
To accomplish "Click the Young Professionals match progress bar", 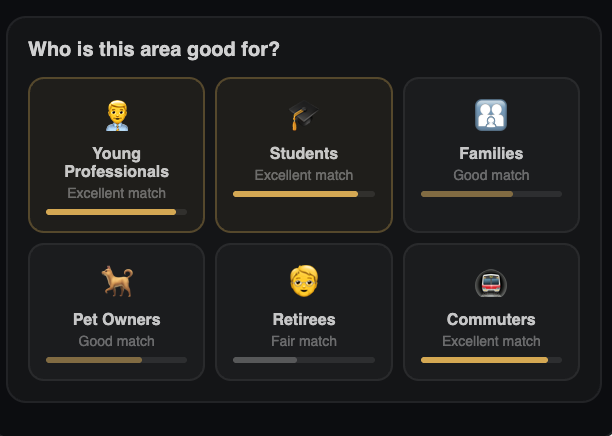I will (x=116, y=212).
